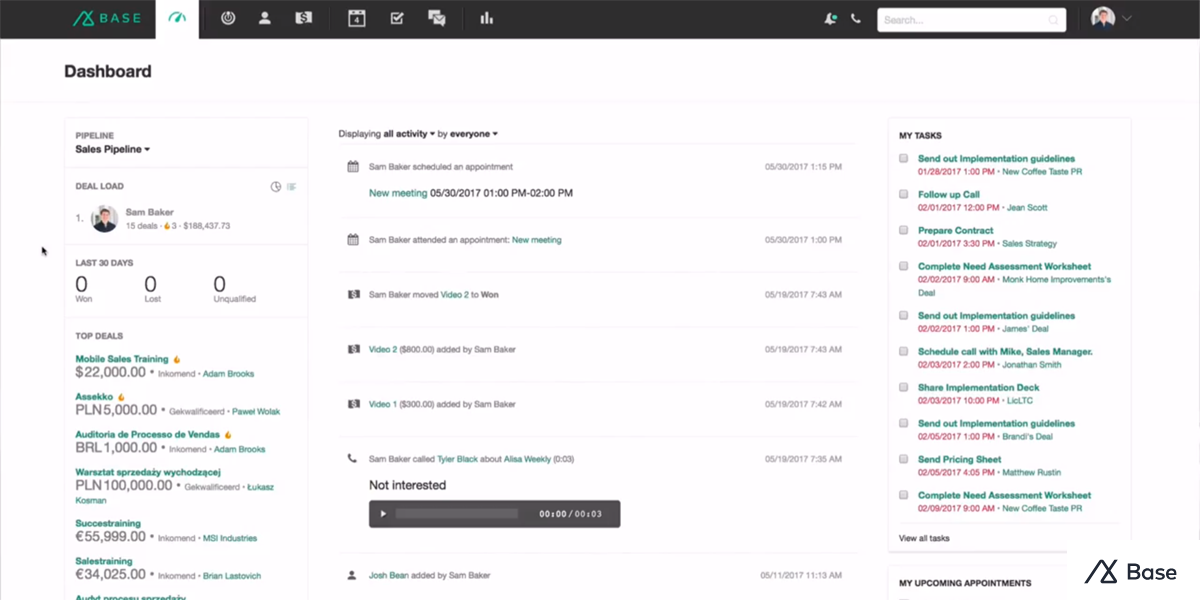Open the Mobile Sales Training deal
The image size is (1200, 600).
coord(122,358)
